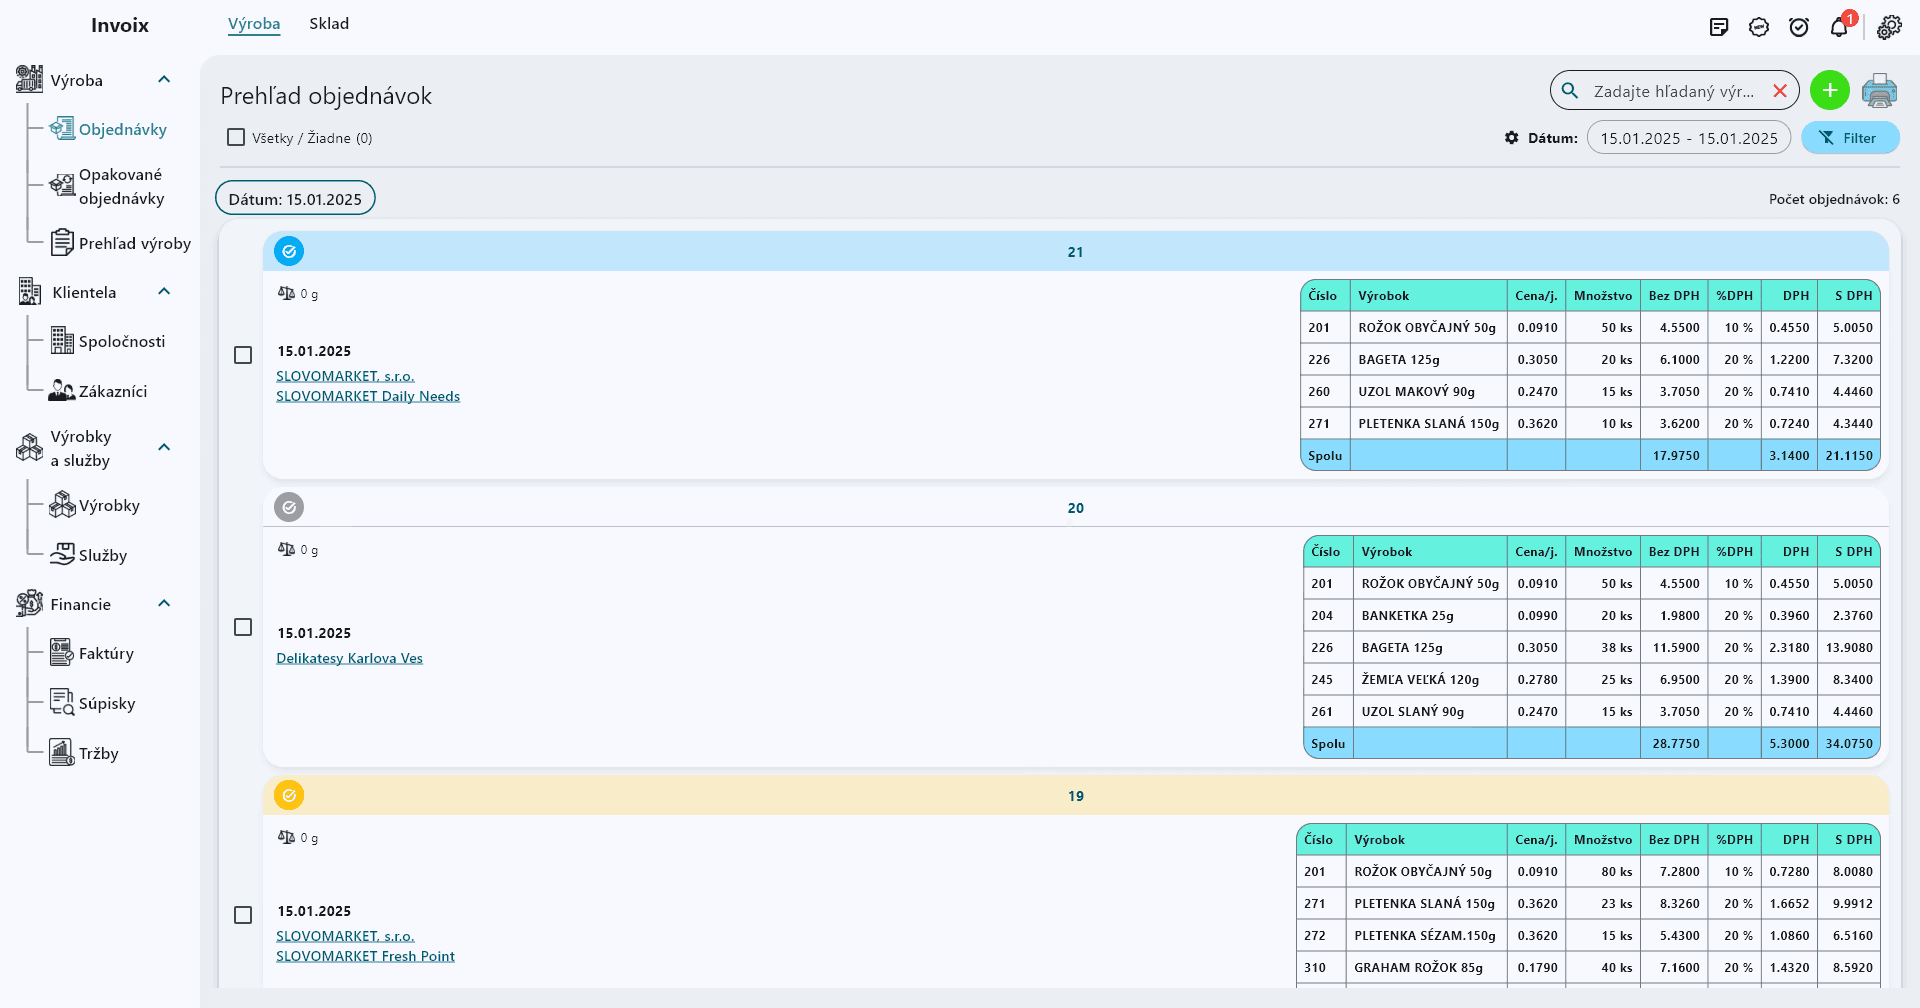This screenshot has height=1008, width=1920.
Task: Click the Spoločnosti building icon
Action: [62, 341]
